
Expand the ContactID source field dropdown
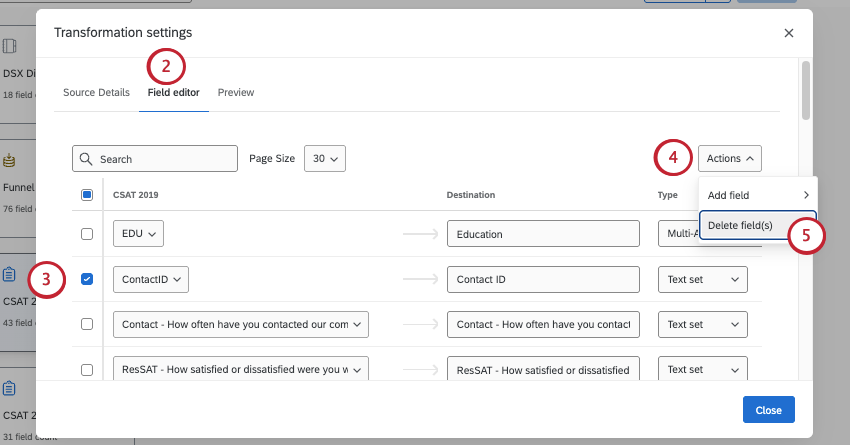tap(151, 279)
